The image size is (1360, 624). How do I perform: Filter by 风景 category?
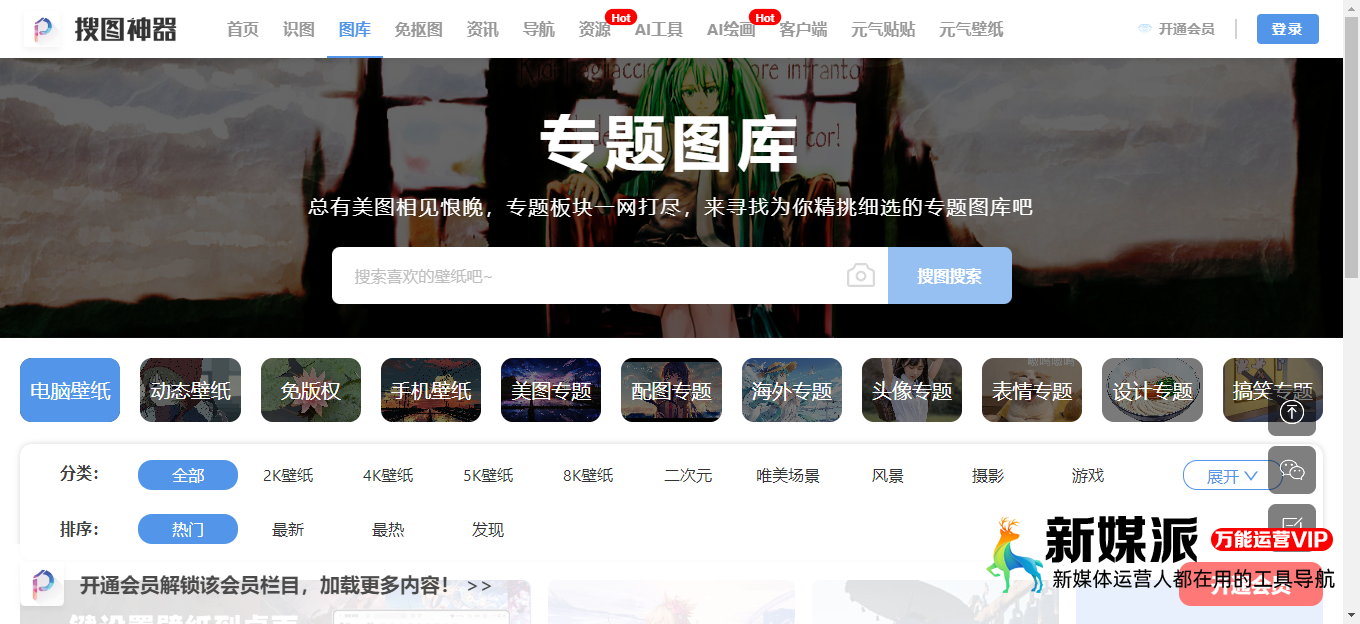888,475
